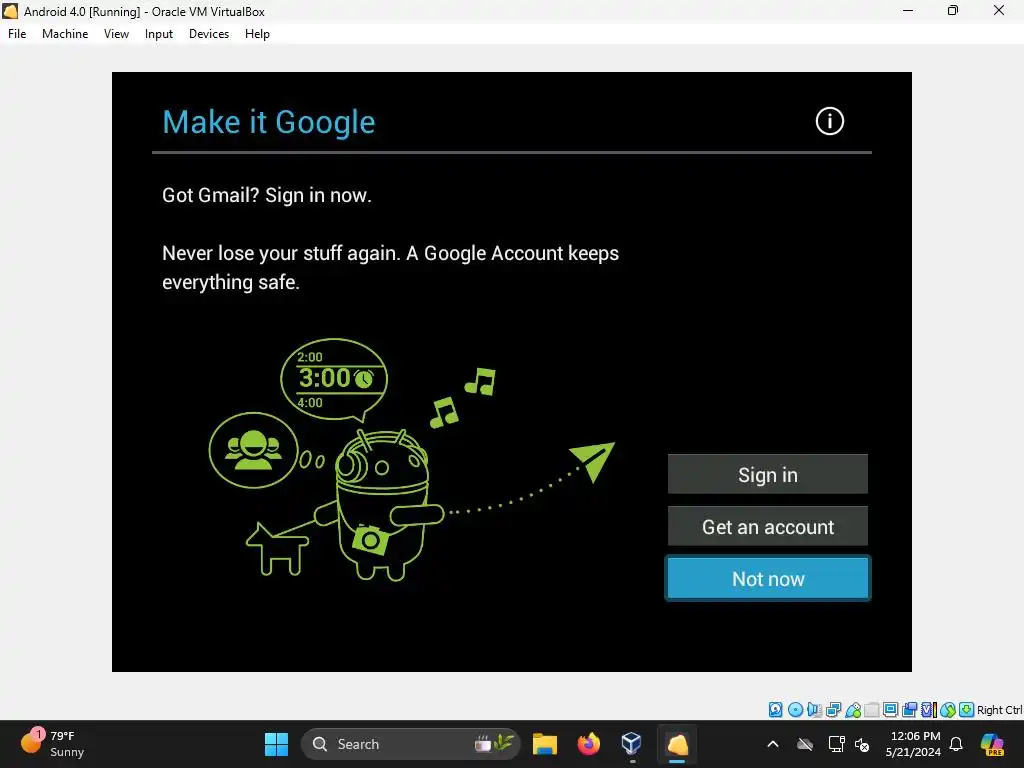Screen dimensions: 1024x768
Task: Open the View menu
Action: 116,34
